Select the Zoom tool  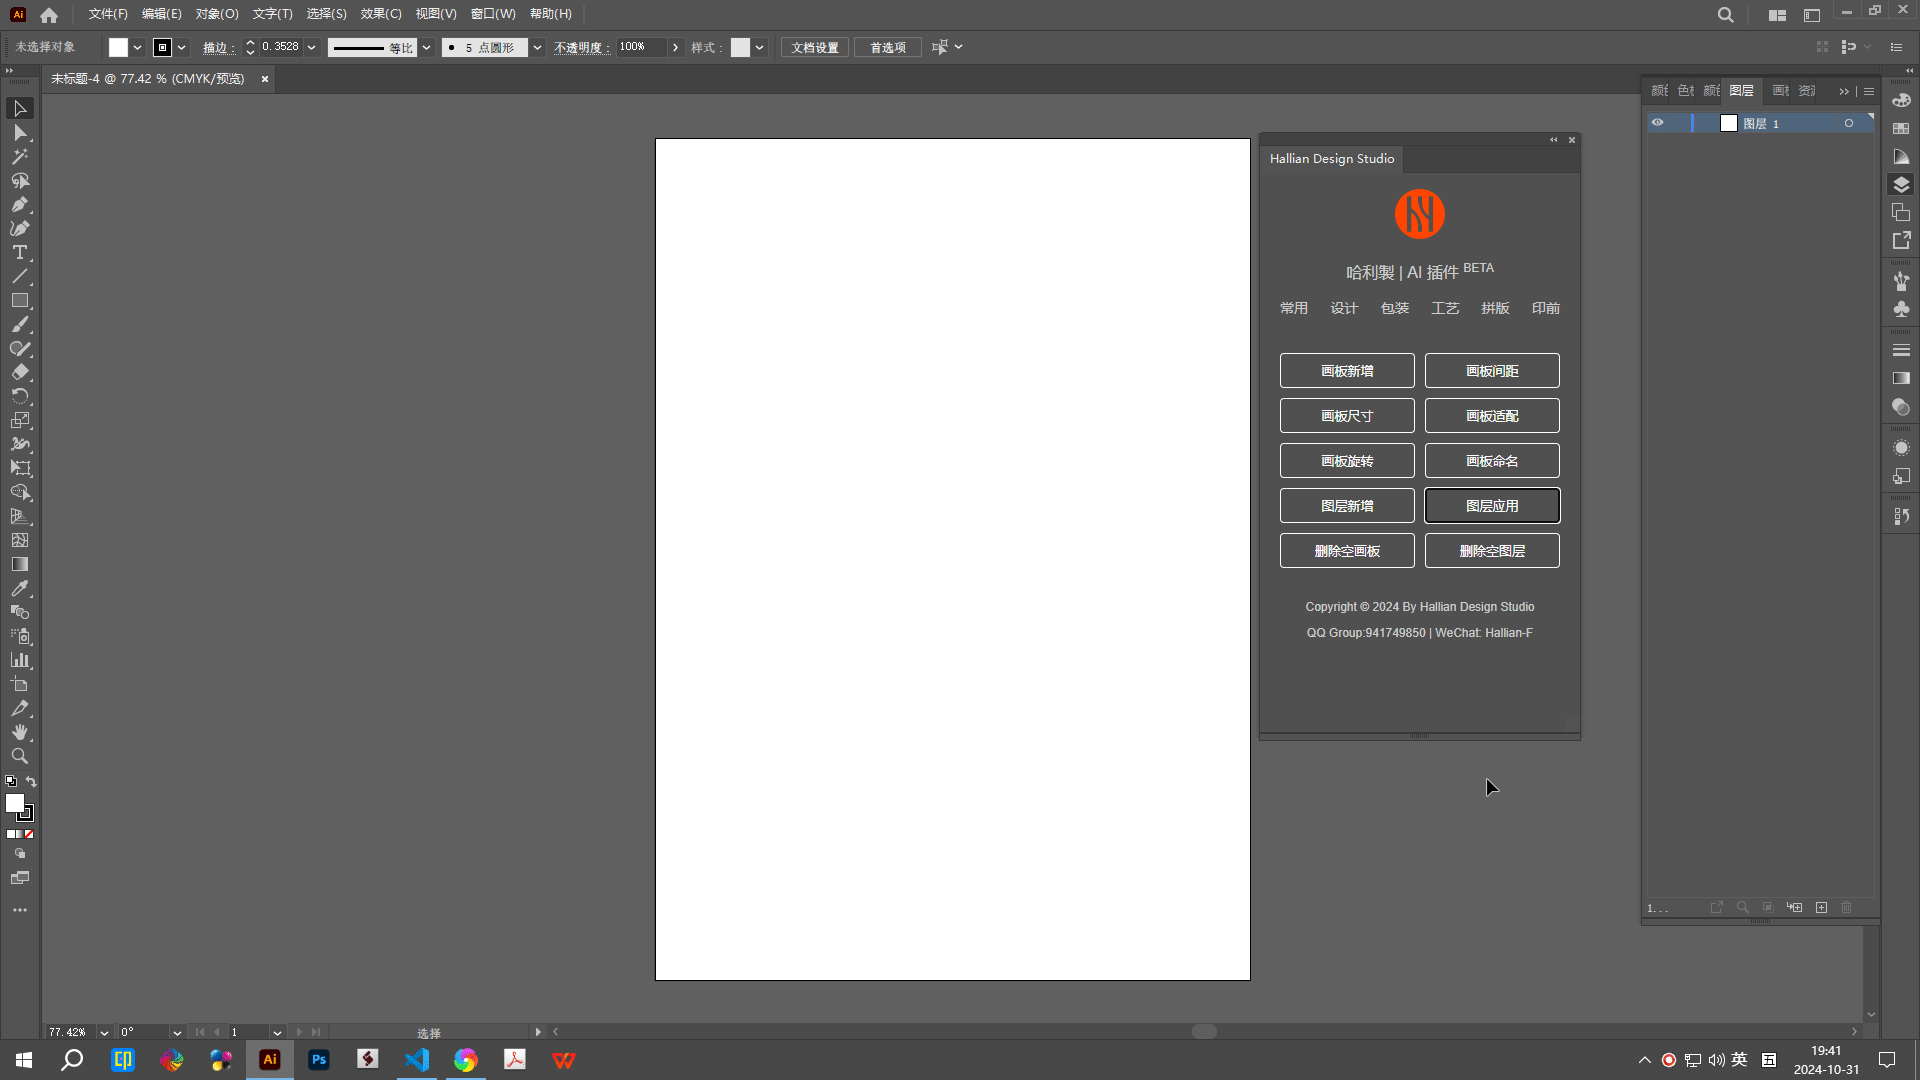(x=20, y=756)
